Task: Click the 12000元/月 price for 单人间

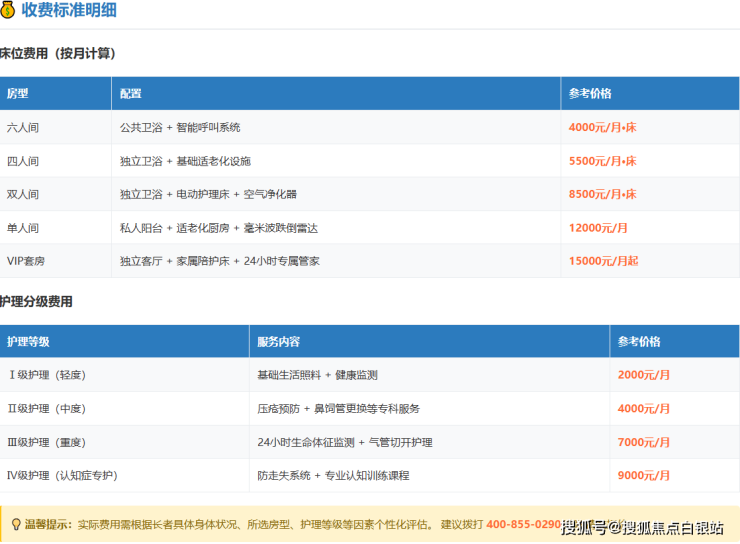Action: [x=598, y=228]
